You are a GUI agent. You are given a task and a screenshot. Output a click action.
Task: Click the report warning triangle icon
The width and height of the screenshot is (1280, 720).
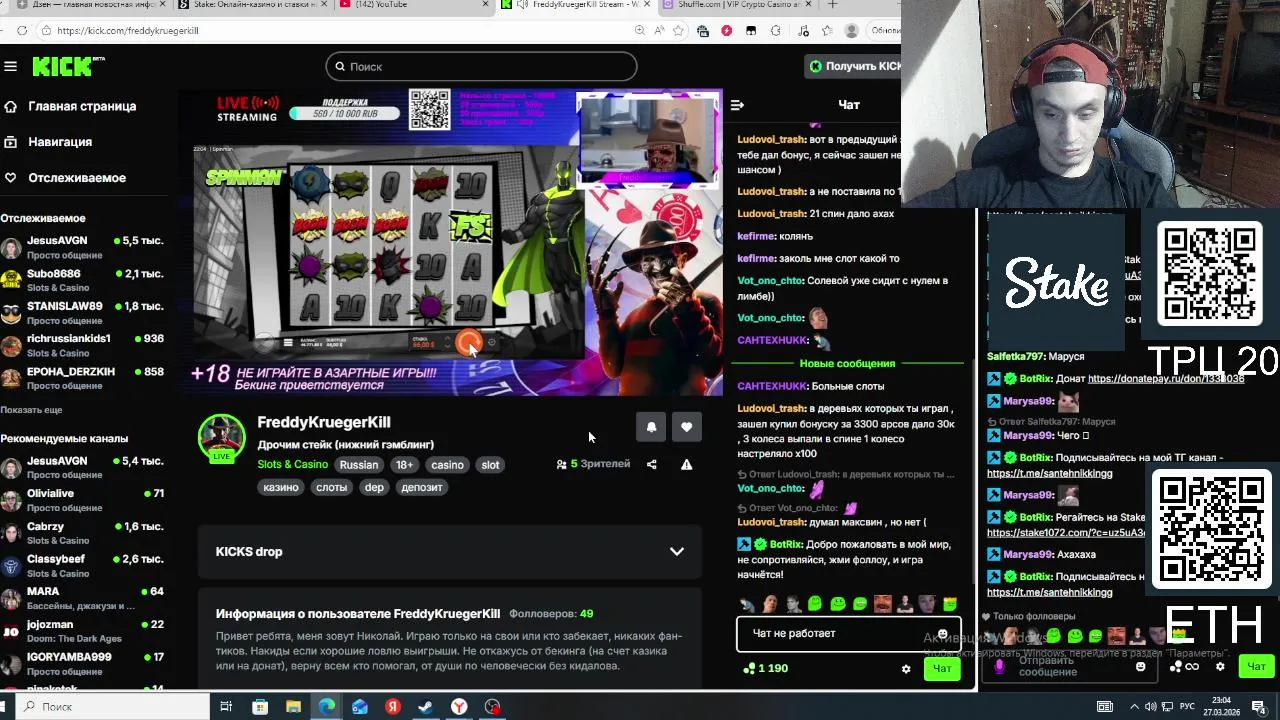click(686, 464)
